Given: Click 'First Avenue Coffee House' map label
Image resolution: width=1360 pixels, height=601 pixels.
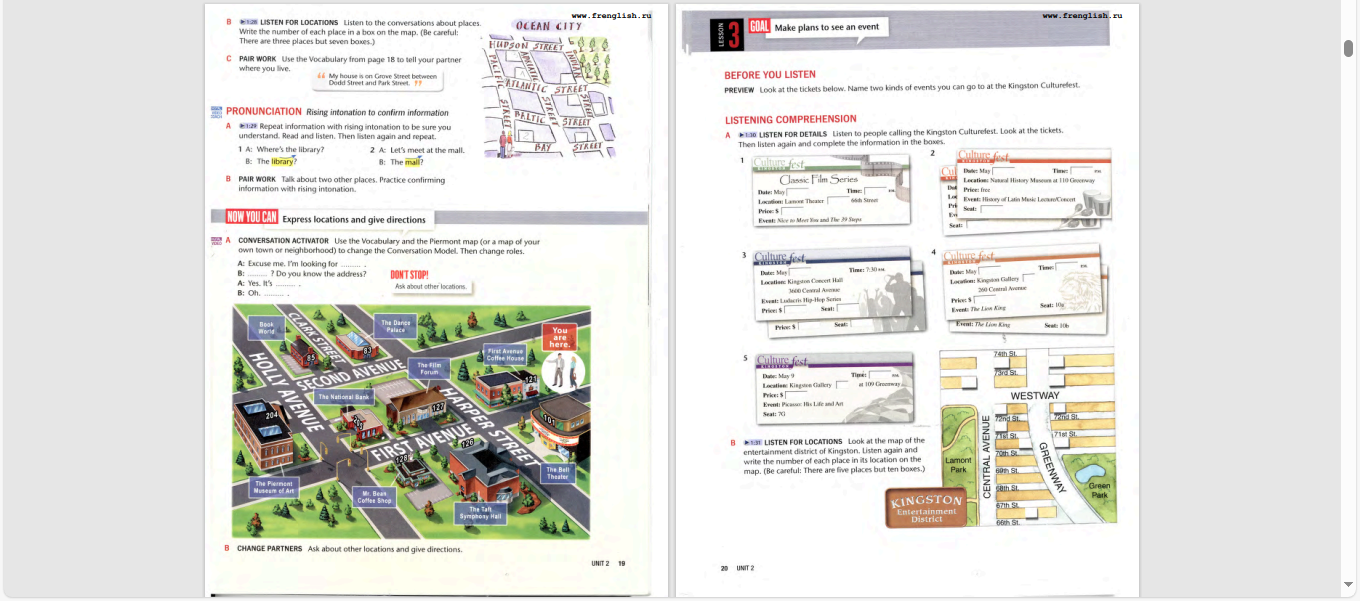Looking at the screenshot, I should [506, 355].
